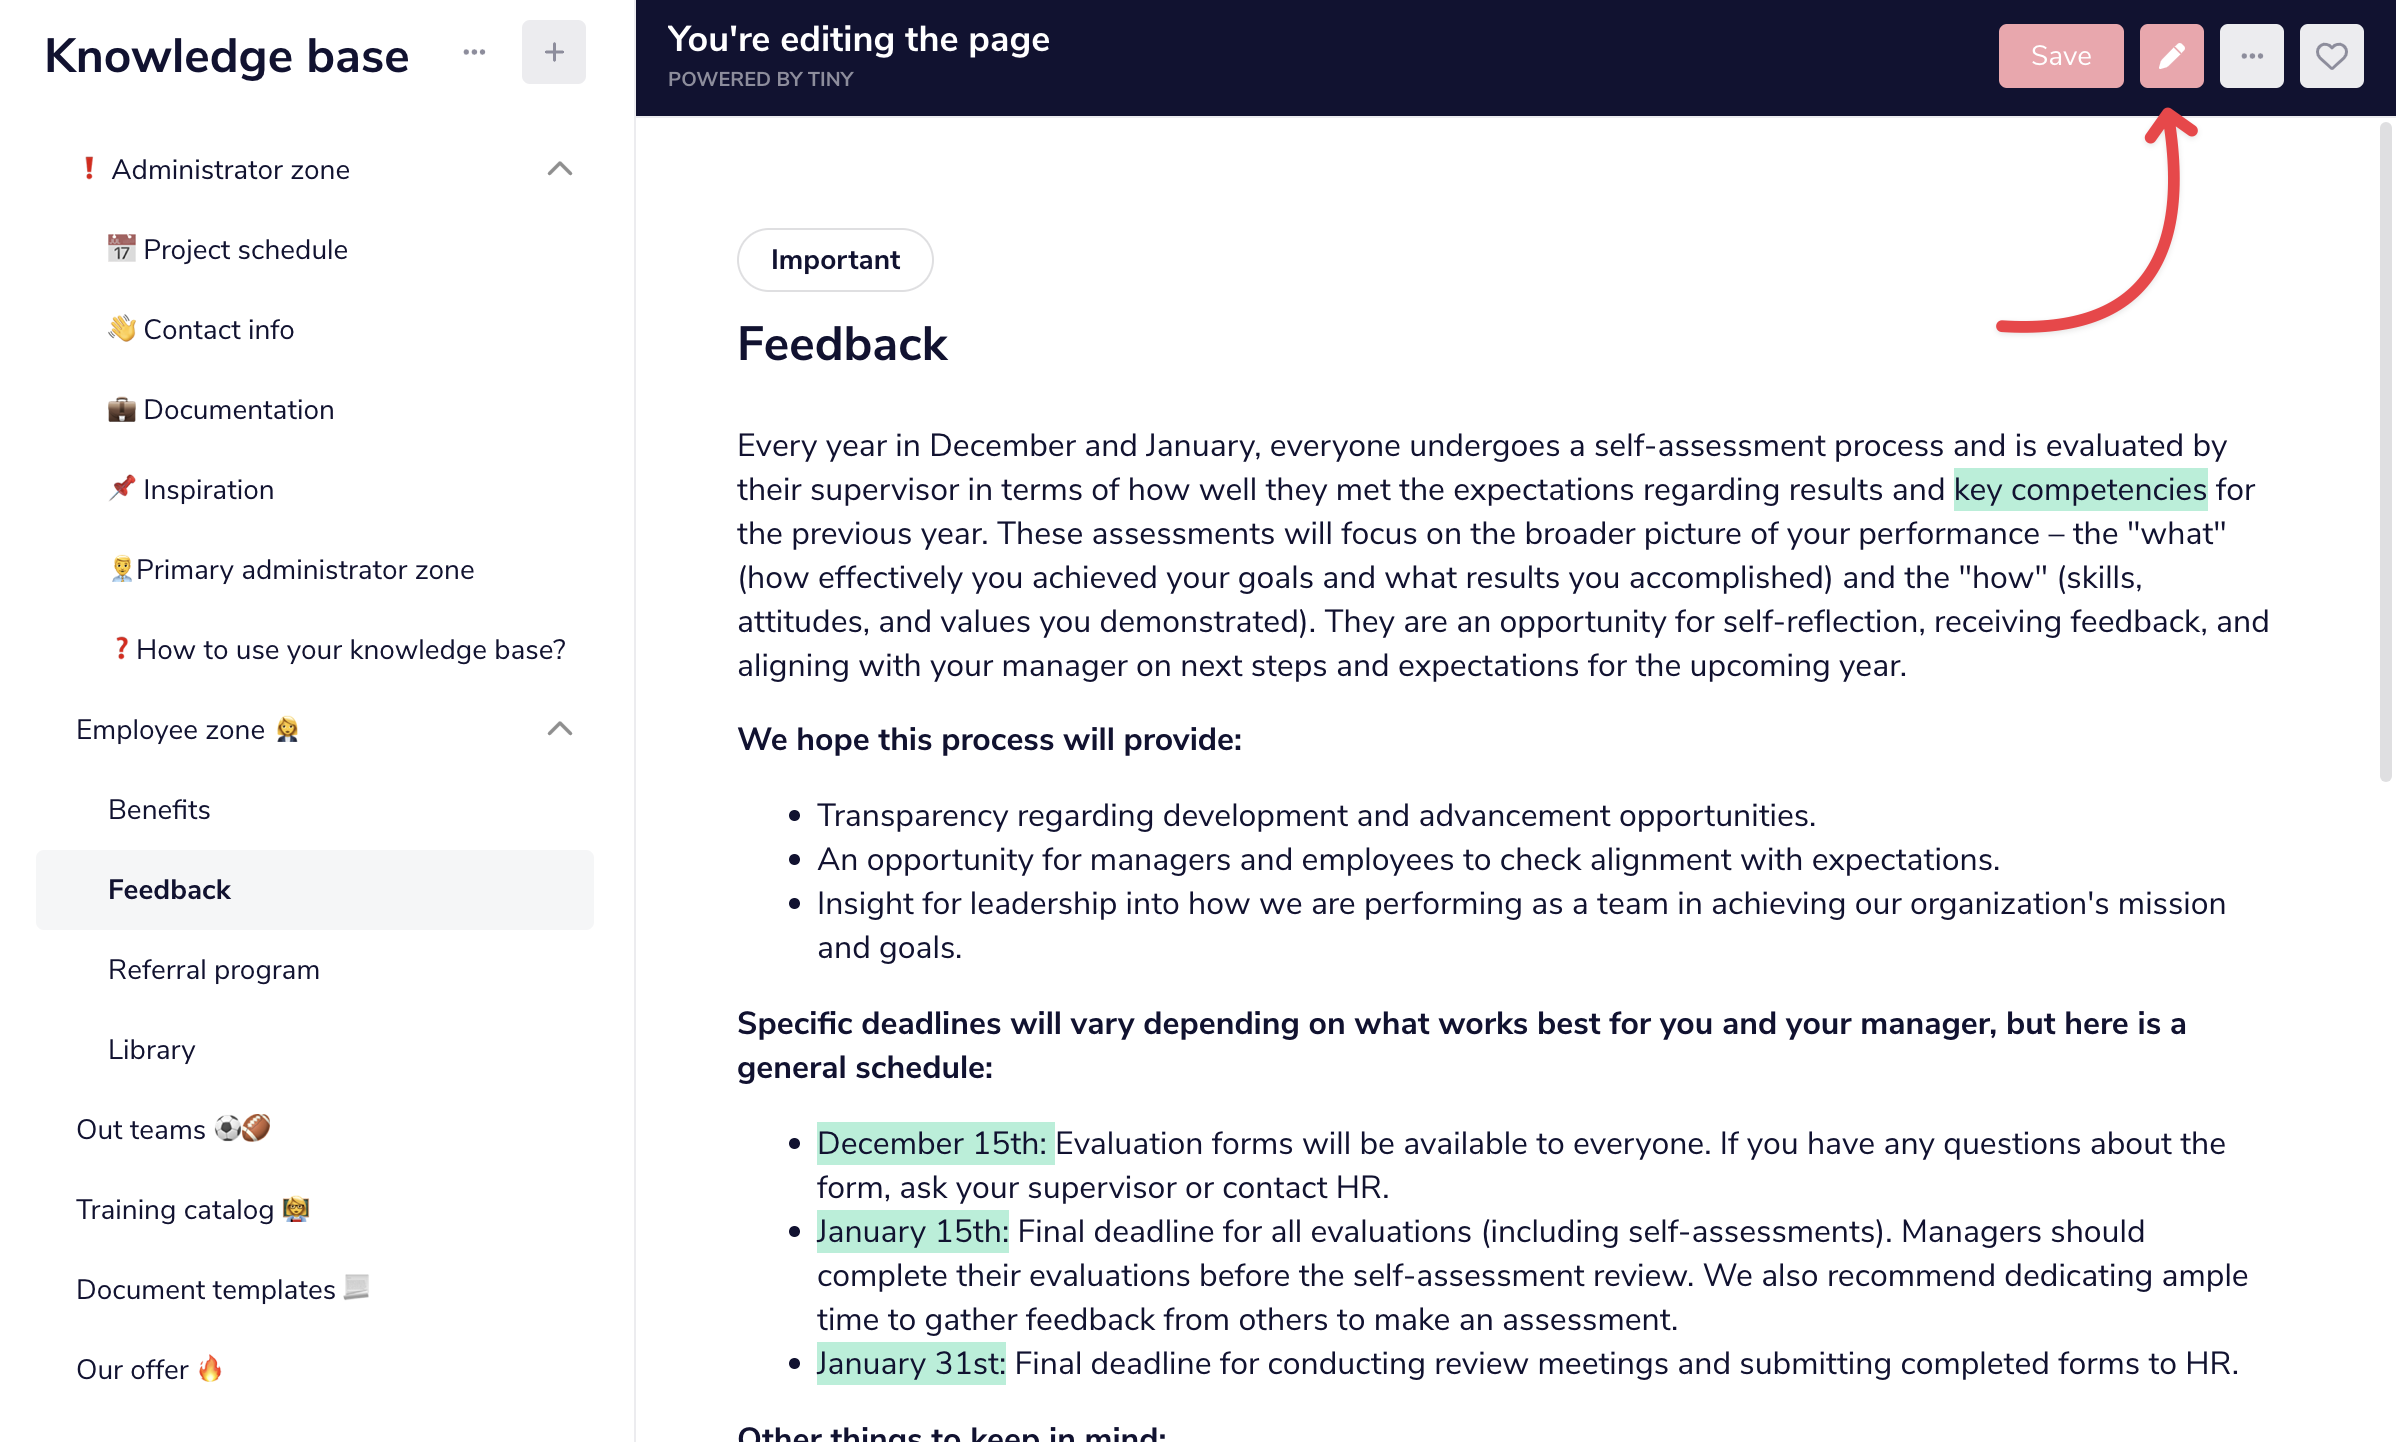Open Training catalog in the sidebar

point(193,1209)
